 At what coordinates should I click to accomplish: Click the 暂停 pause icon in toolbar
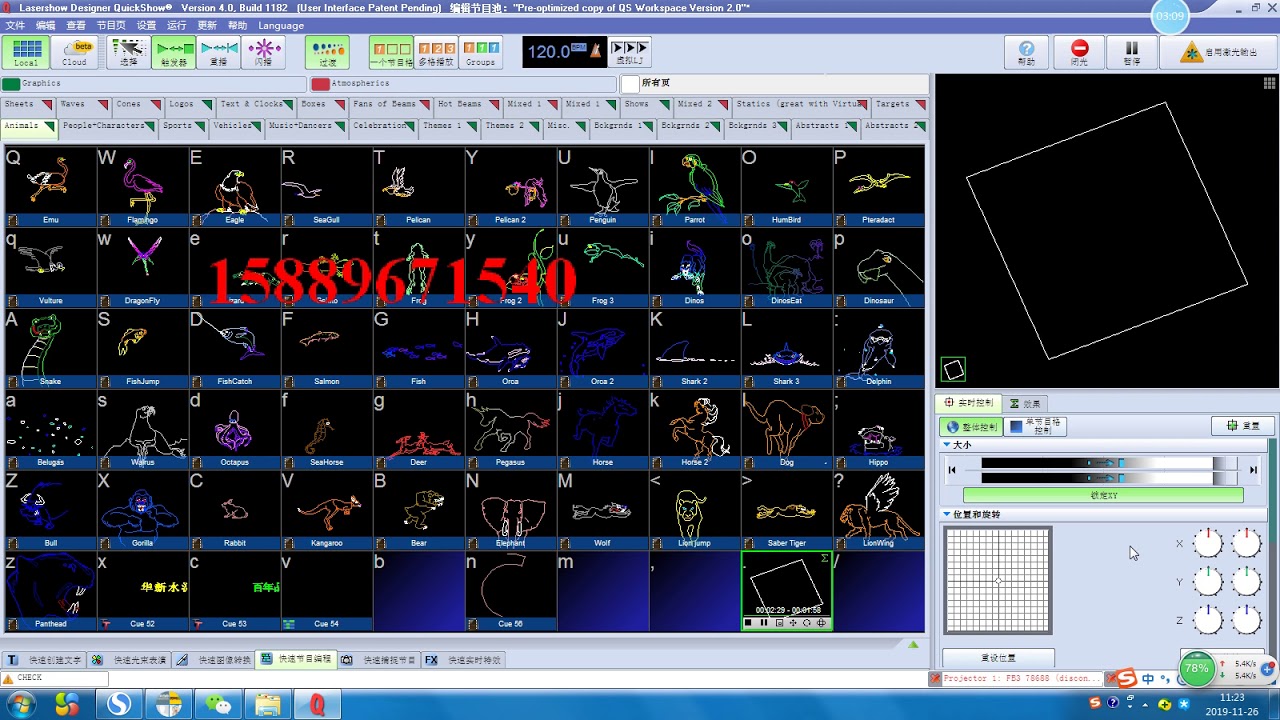click(x=1132, y=52)
